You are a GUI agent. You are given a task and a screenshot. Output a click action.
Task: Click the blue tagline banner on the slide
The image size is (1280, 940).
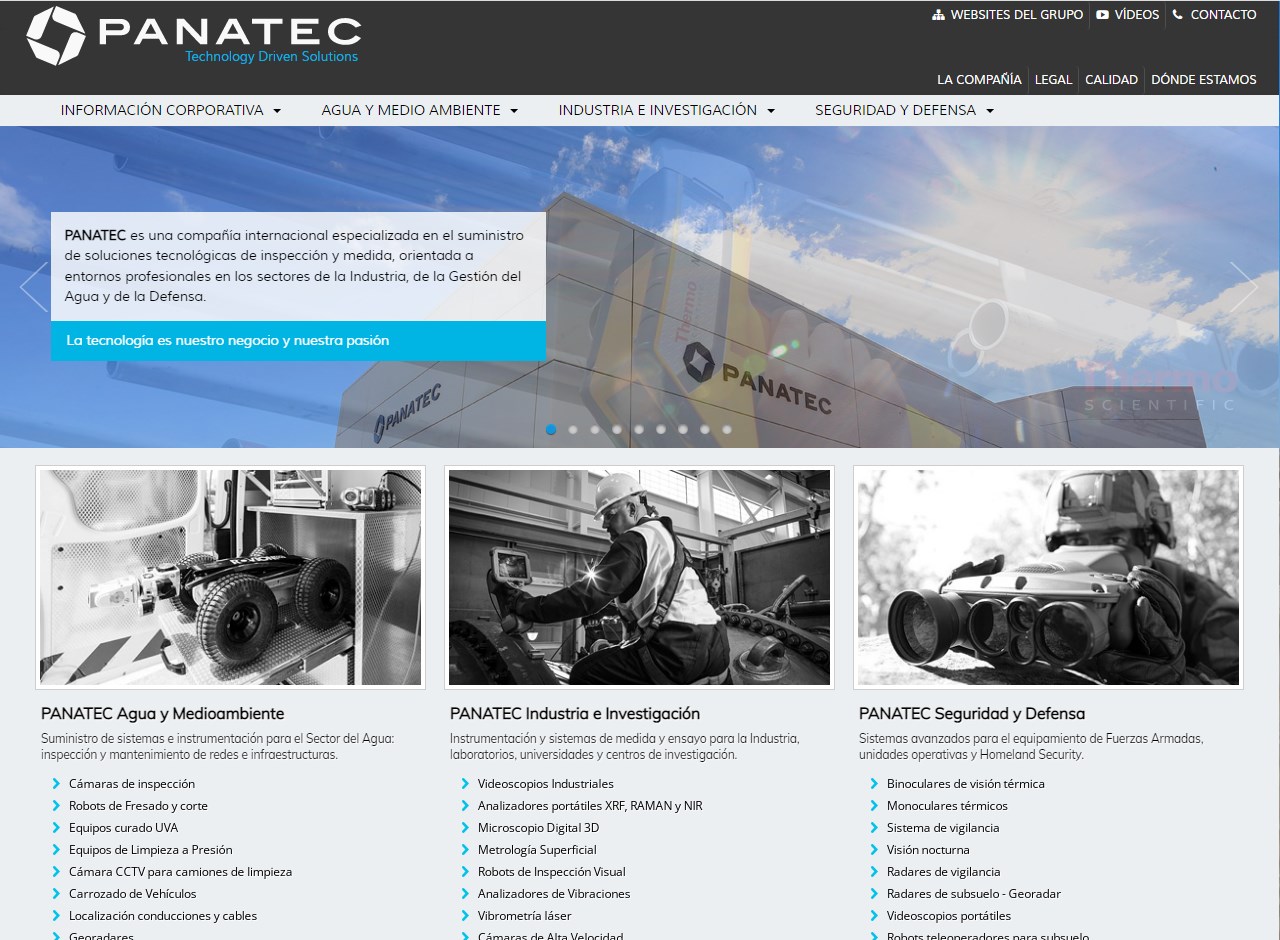[298, 341]
